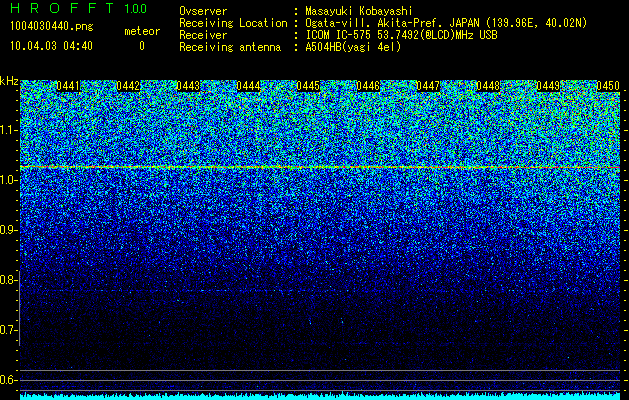This screenshot has width=629, height=400.
Task: Click the red carrier signal line
Action: [x=320, y=166]
